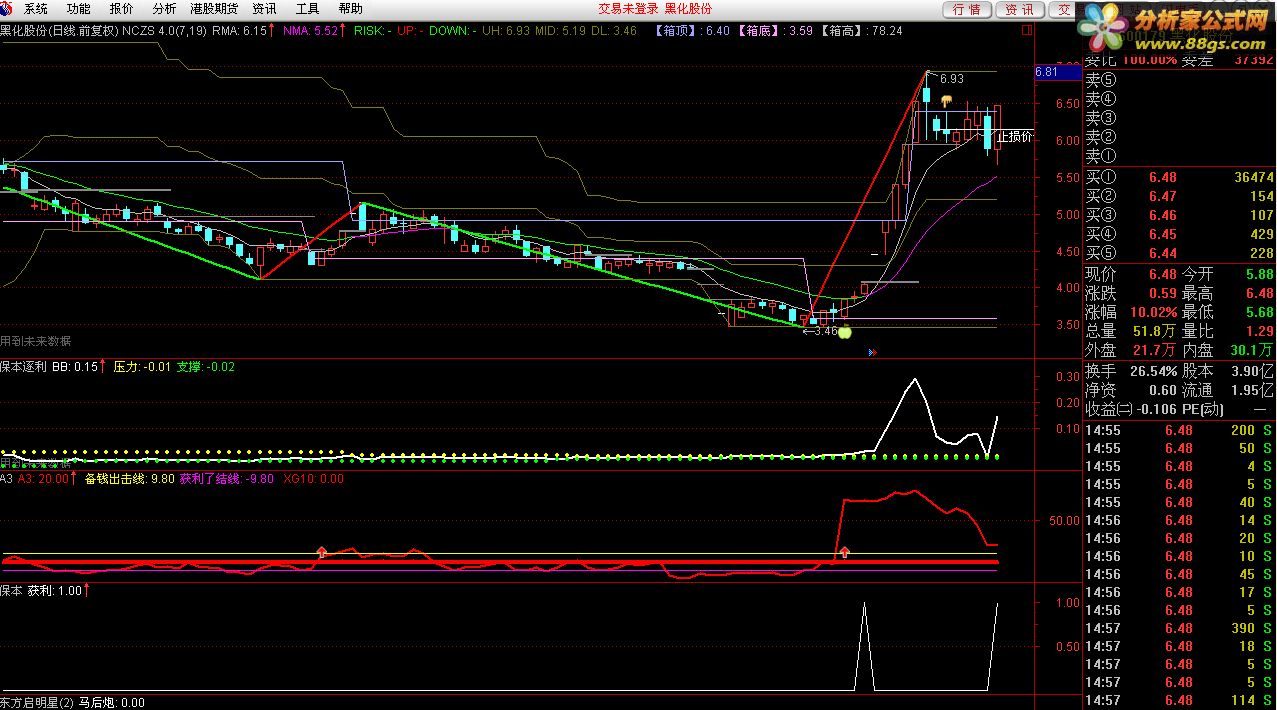The image size is (1277, 710).
Task: Click the 换手 26.54% turnover value
Action: click(x=1132, y=371)
